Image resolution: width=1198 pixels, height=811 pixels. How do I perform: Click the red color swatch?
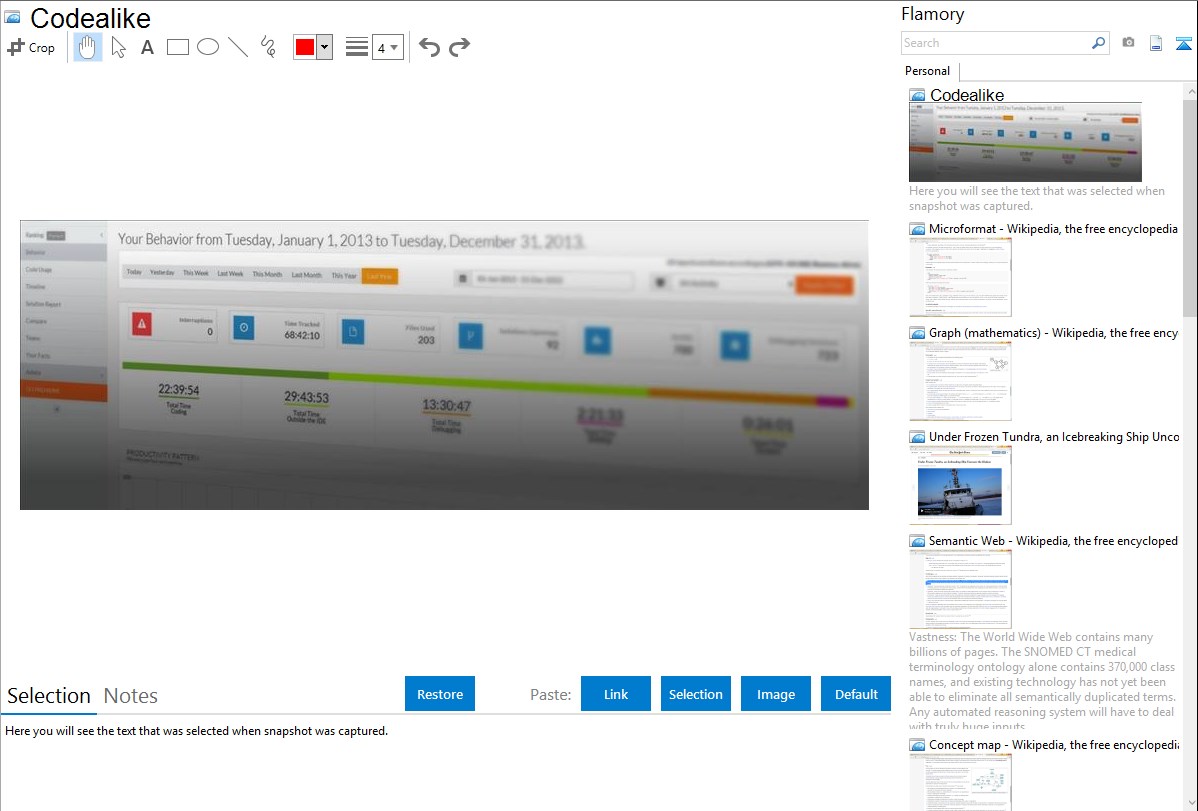pyautogui.click(x=304, y=47)
